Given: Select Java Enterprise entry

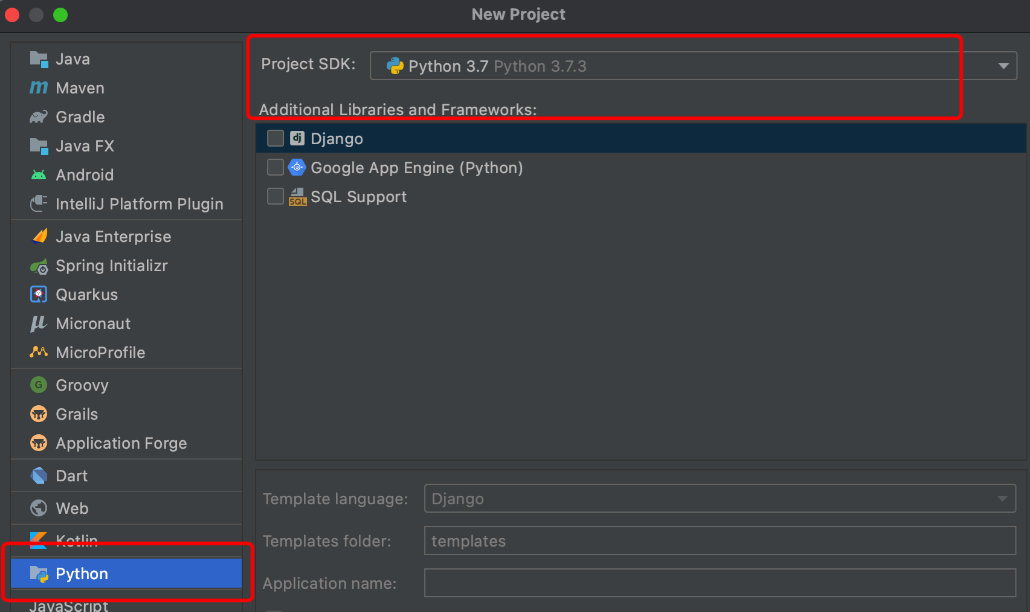Looking at the screenshot, I should point(126,237).
